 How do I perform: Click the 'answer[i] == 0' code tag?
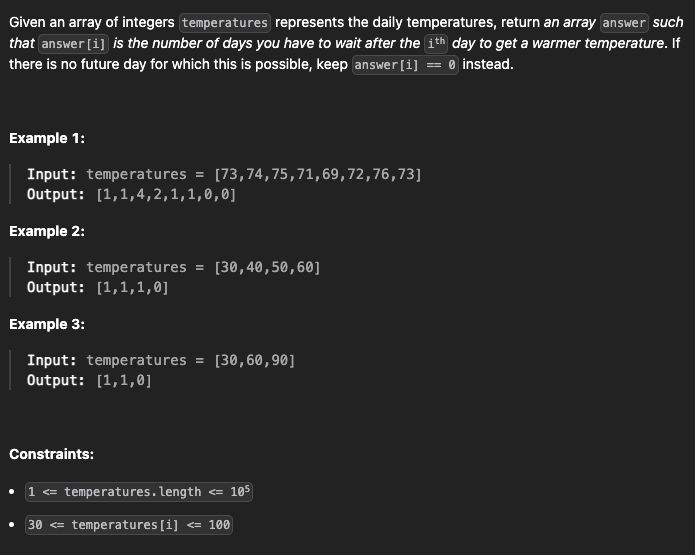pos(405,65)
